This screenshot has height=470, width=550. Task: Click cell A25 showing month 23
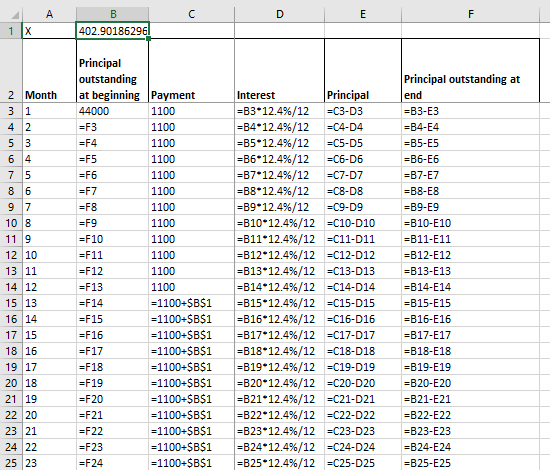(x=49, y=463)
